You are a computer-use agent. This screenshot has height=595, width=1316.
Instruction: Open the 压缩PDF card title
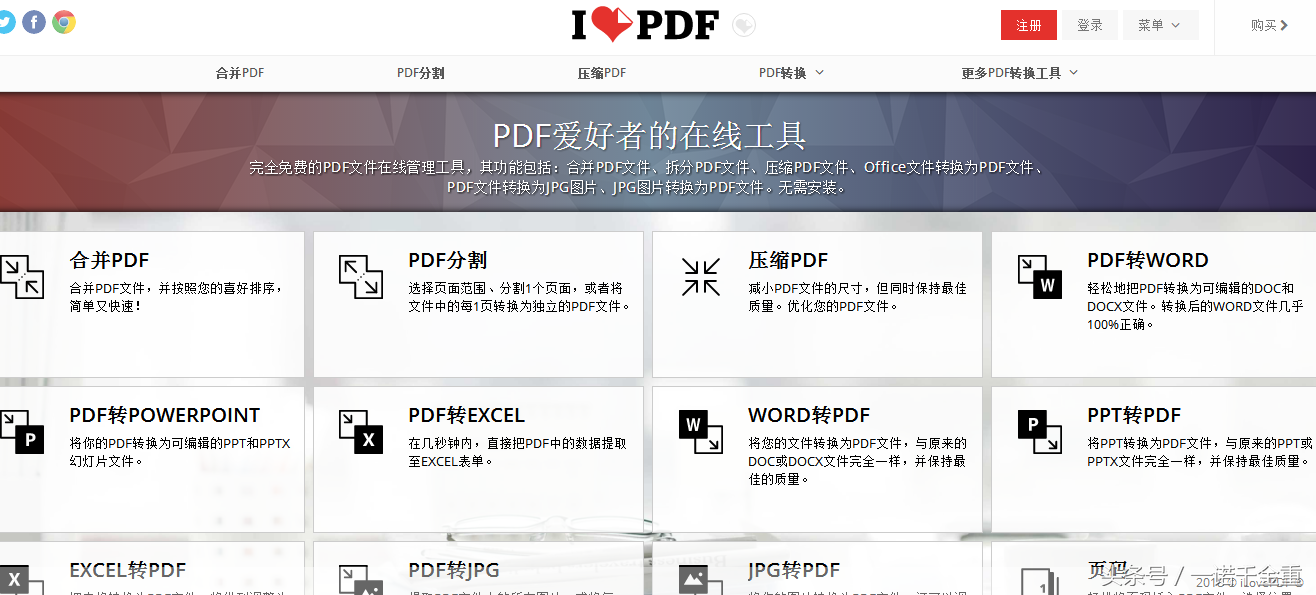click(788, 260)
